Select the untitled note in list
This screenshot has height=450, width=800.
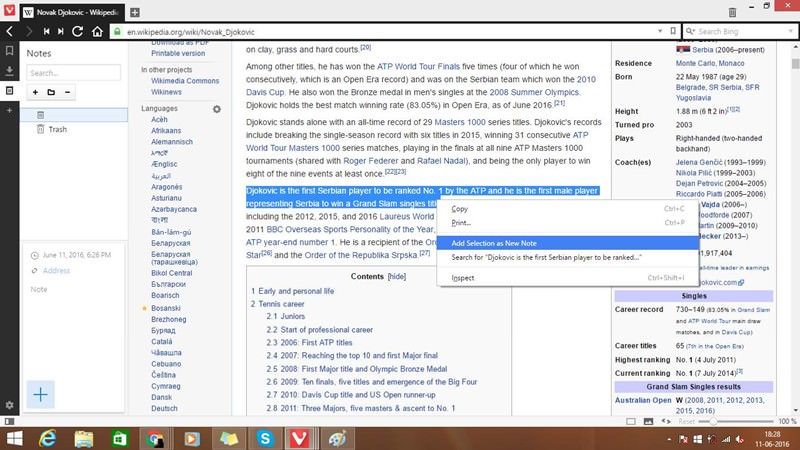[x=73, y=115]
